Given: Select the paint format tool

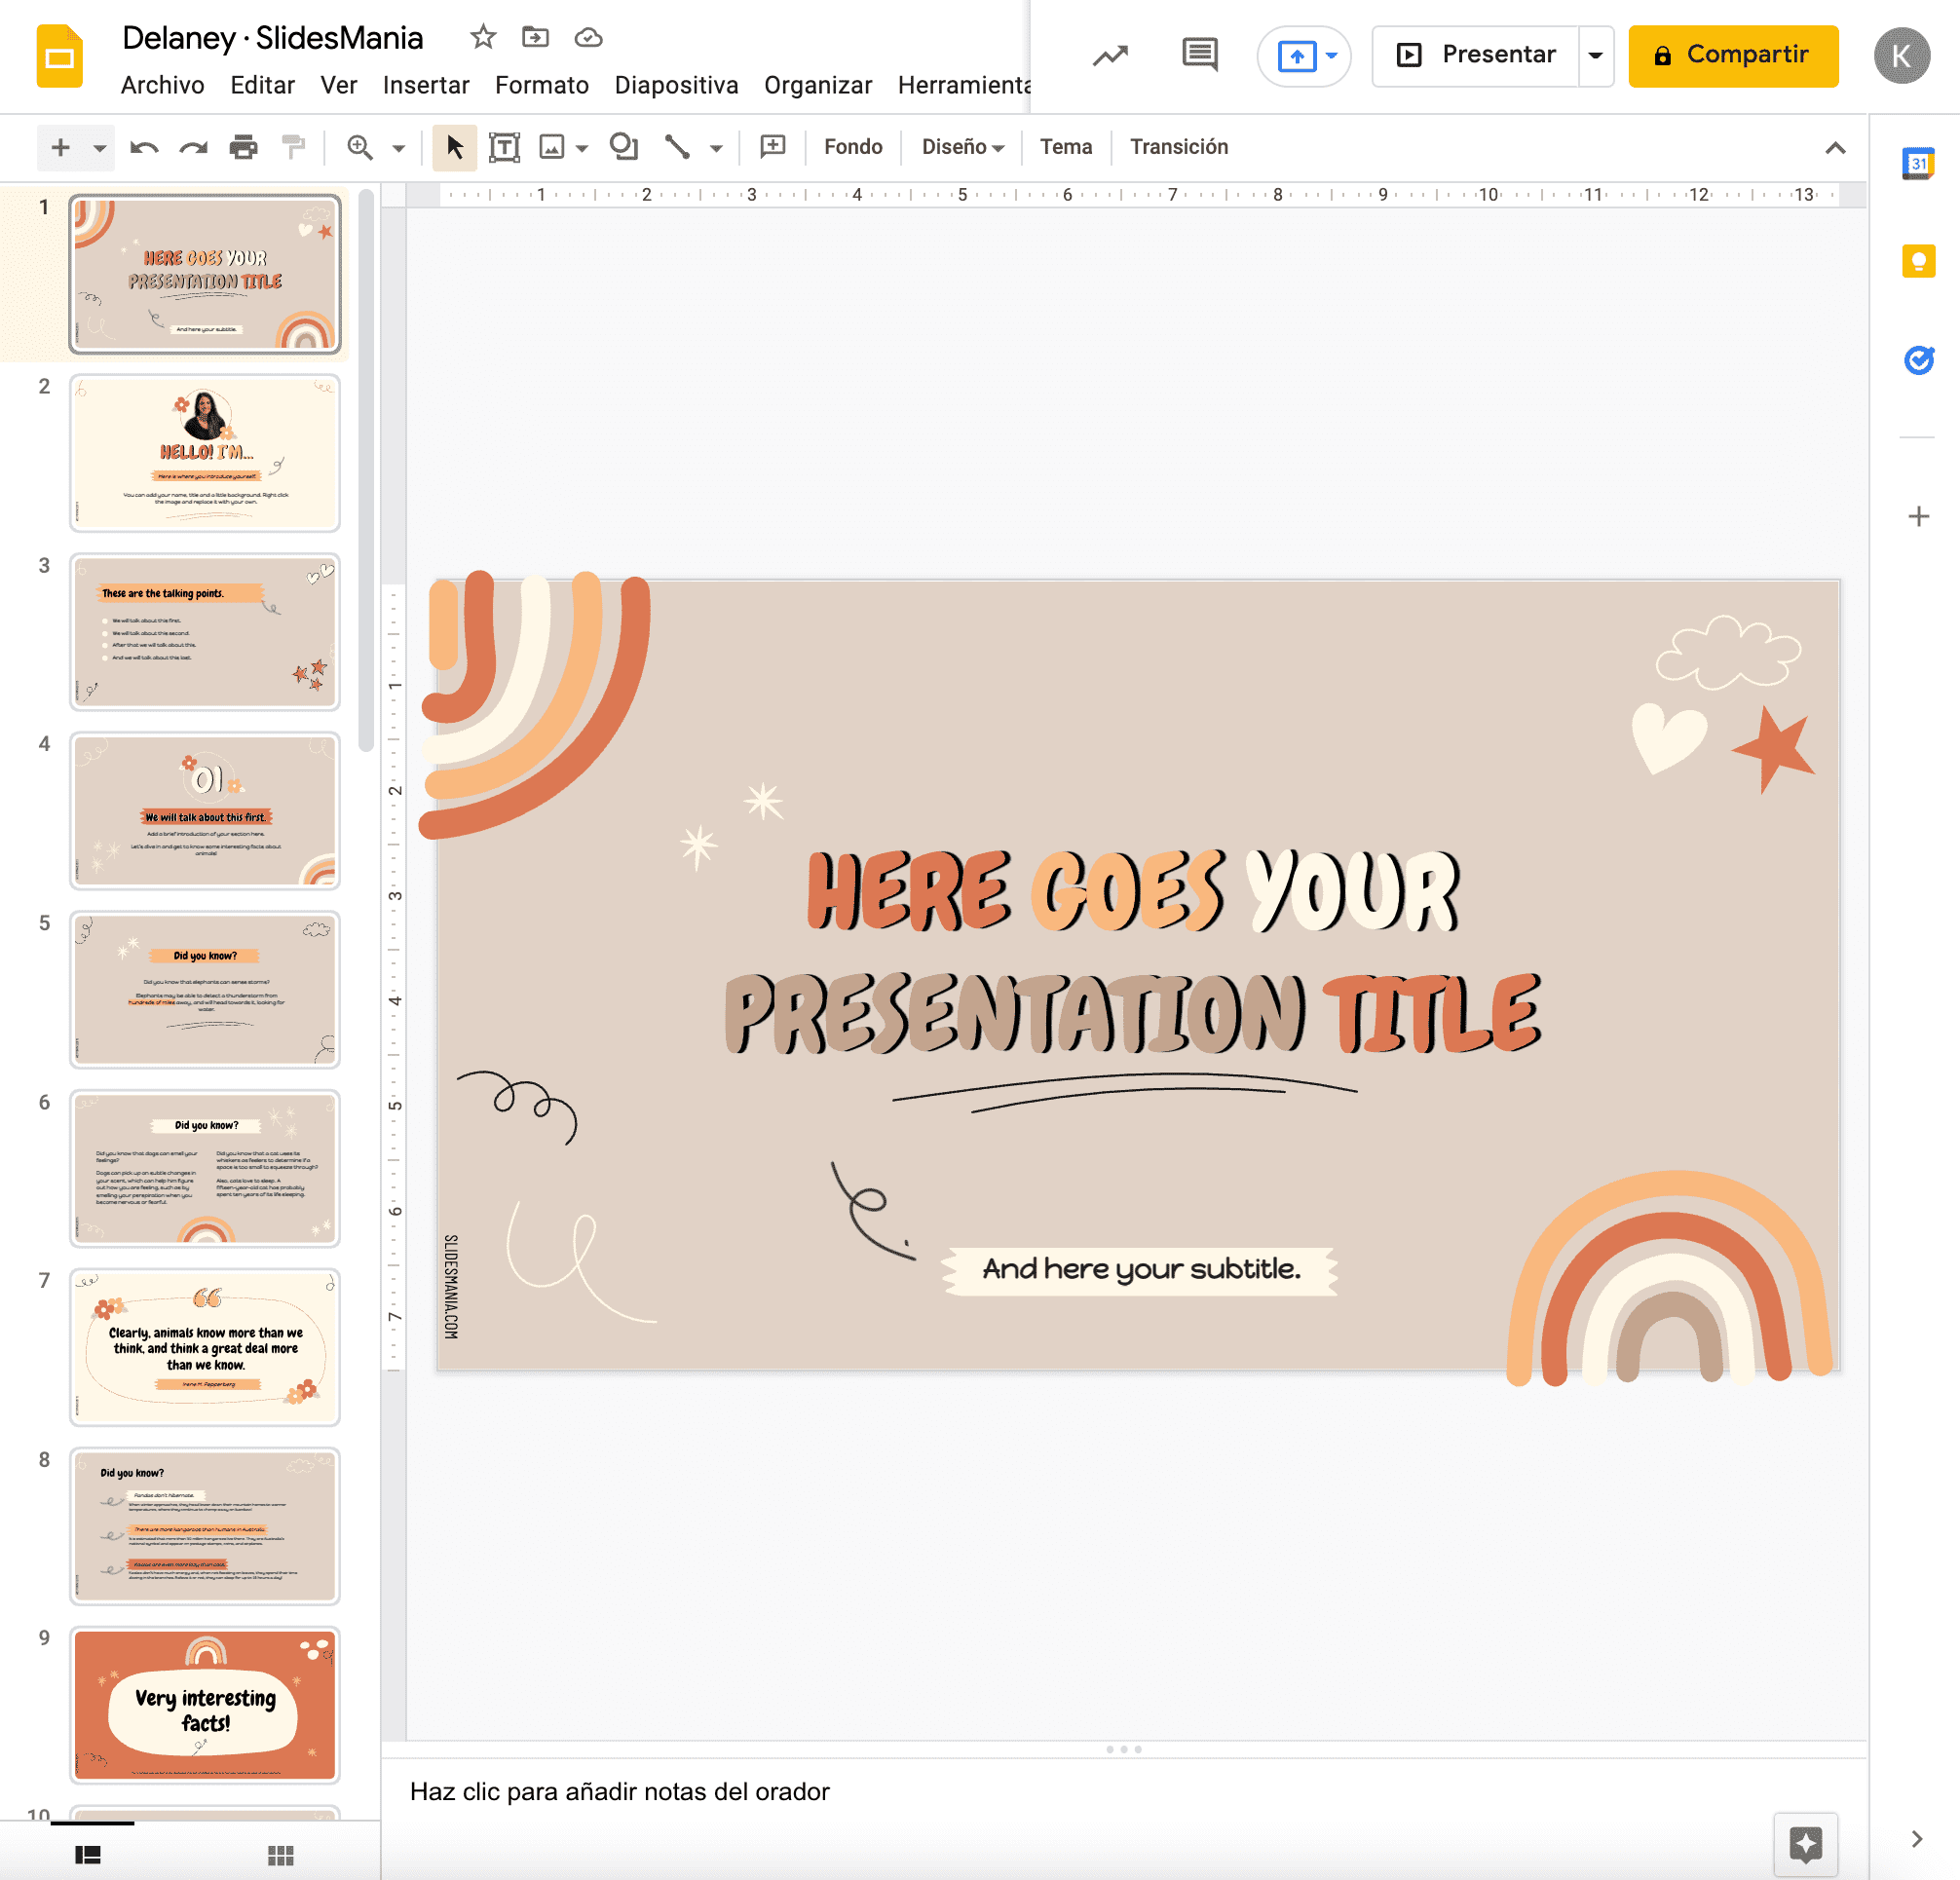Looking at the screenshot, I should 293,147.
